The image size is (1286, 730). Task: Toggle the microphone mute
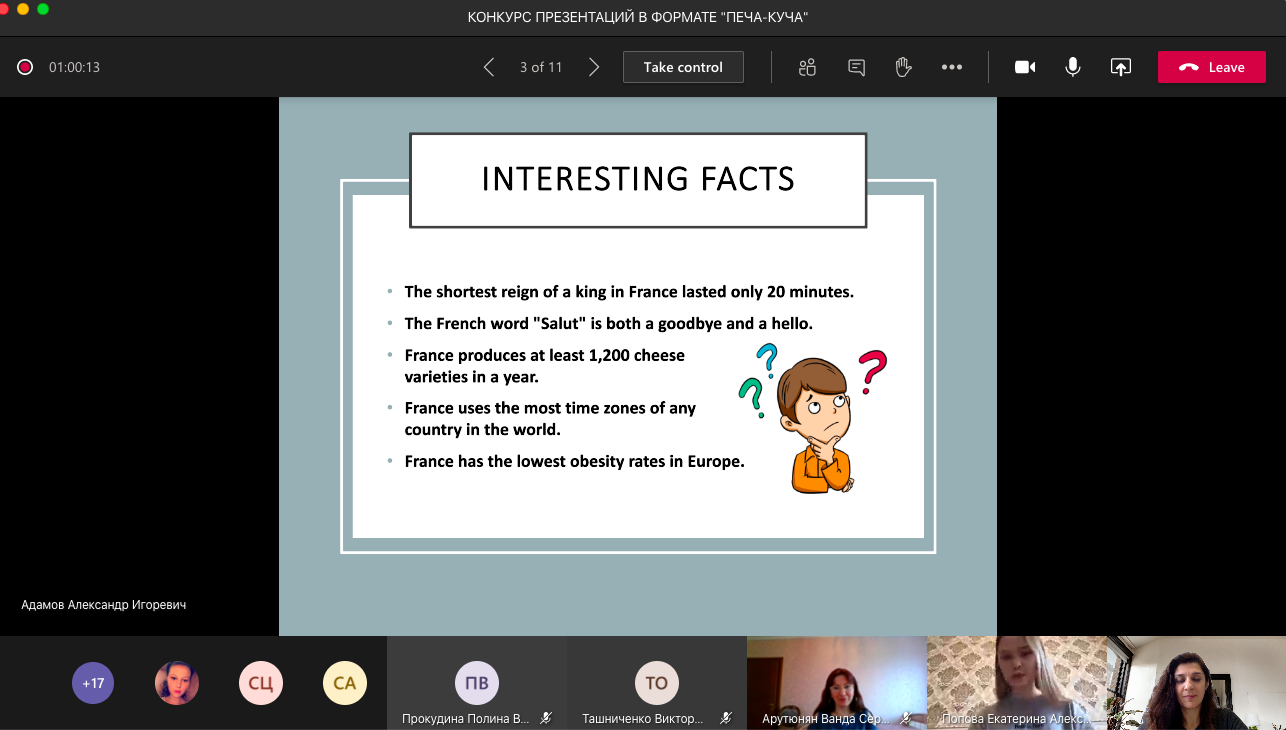pyautogui.click(x=1073, y=67)
